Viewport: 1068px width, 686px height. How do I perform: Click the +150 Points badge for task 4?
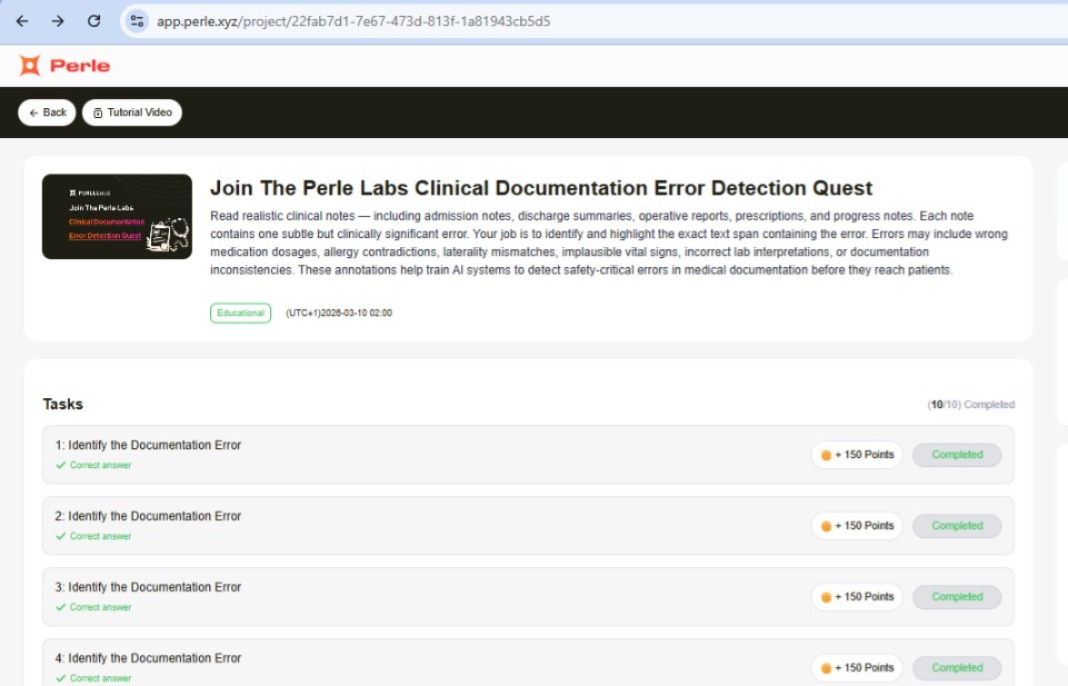pyautogui.click(x=857, y=668)
